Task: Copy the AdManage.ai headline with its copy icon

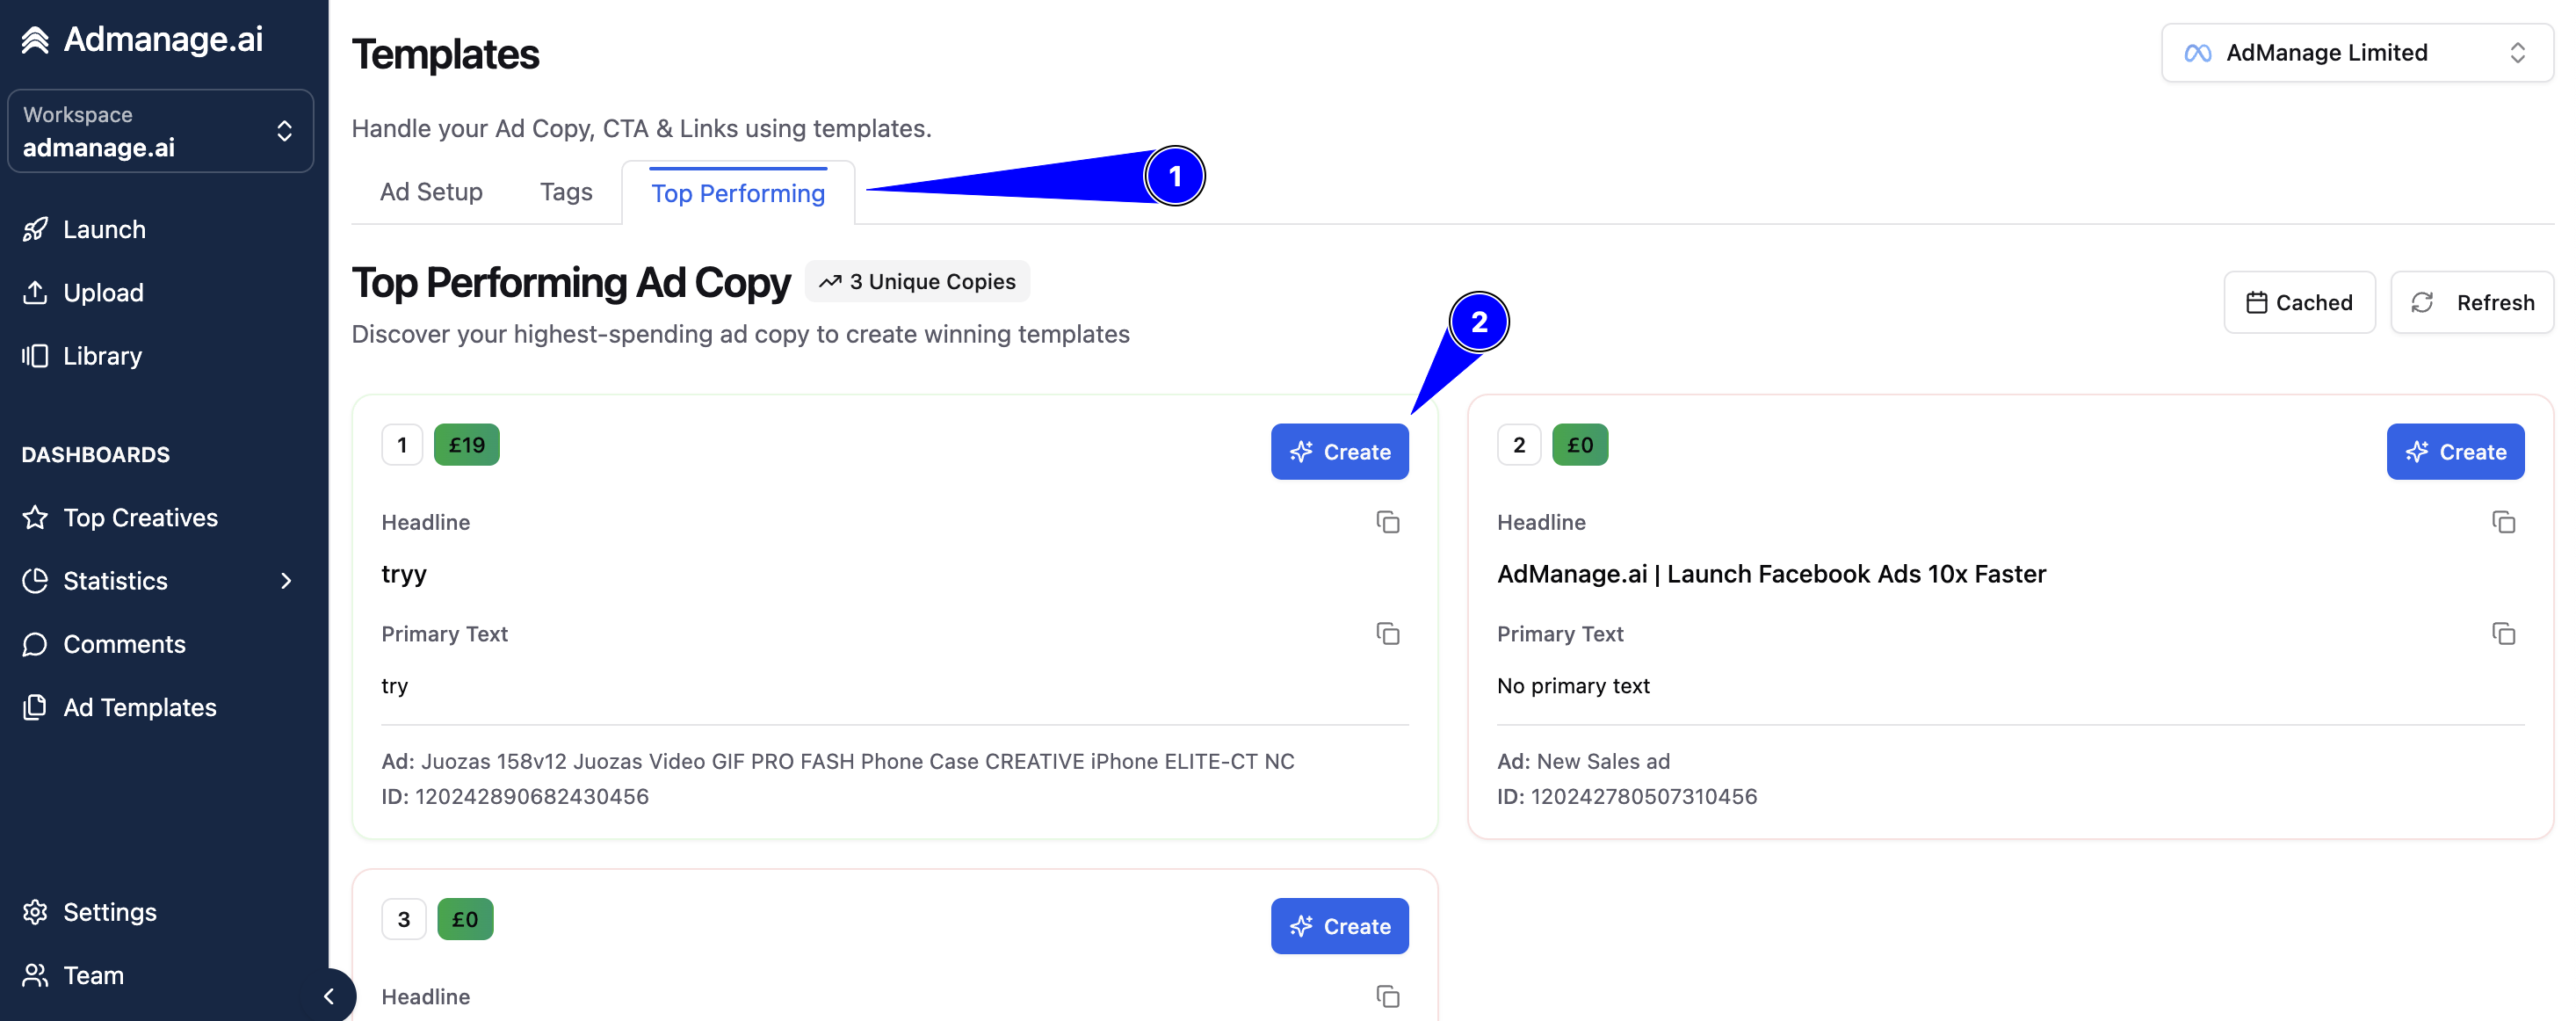Action: click(x=2503, y=522)
